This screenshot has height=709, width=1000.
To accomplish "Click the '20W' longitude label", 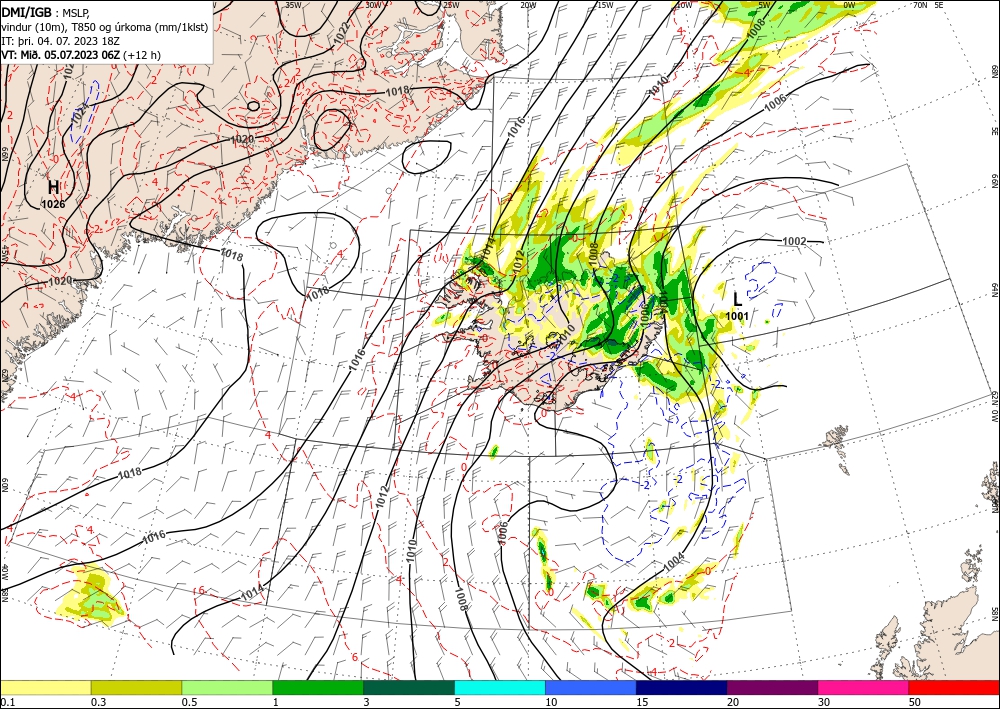I will click(528, 5).
